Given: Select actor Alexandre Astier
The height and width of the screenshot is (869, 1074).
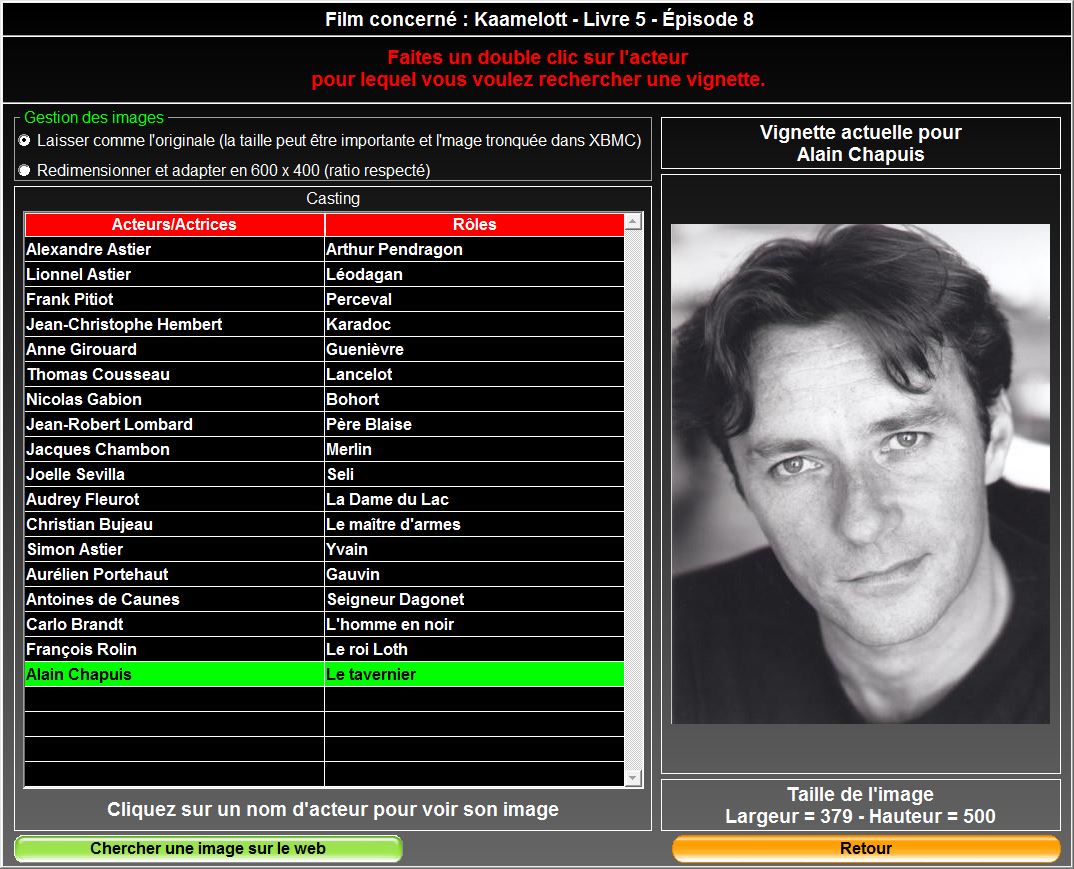Looking at the screenshot, I should [x=174, y=249].
